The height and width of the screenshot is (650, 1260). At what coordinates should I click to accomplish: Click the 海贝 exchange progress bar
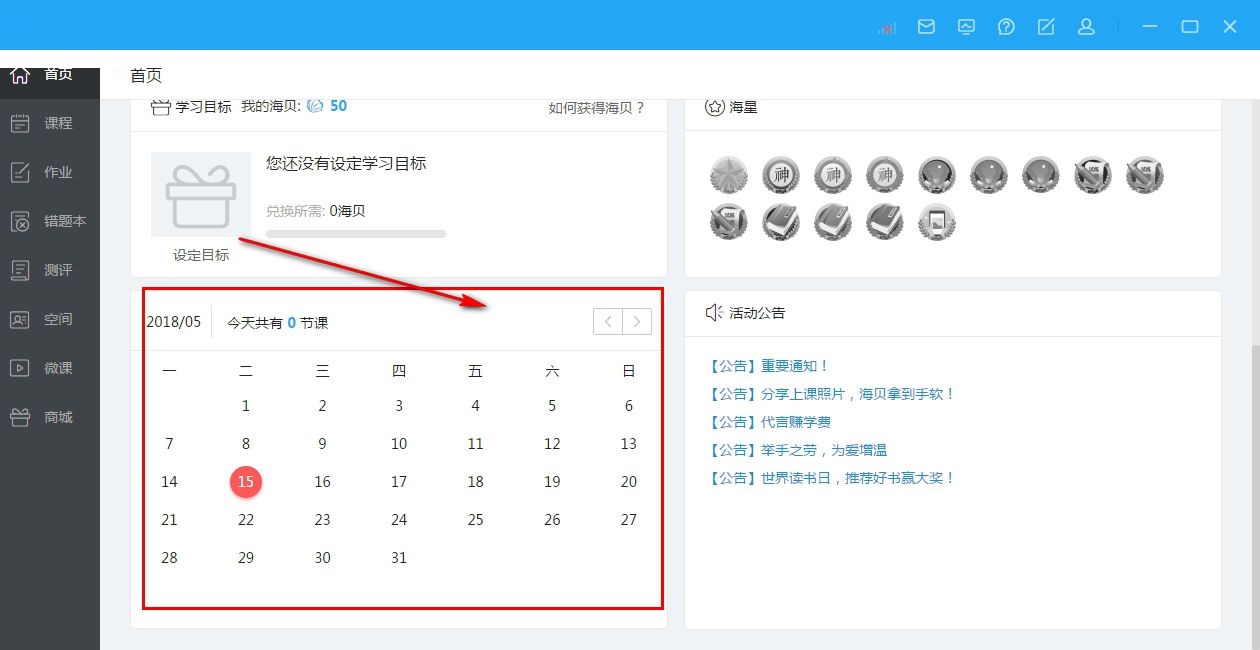[355, 233]
